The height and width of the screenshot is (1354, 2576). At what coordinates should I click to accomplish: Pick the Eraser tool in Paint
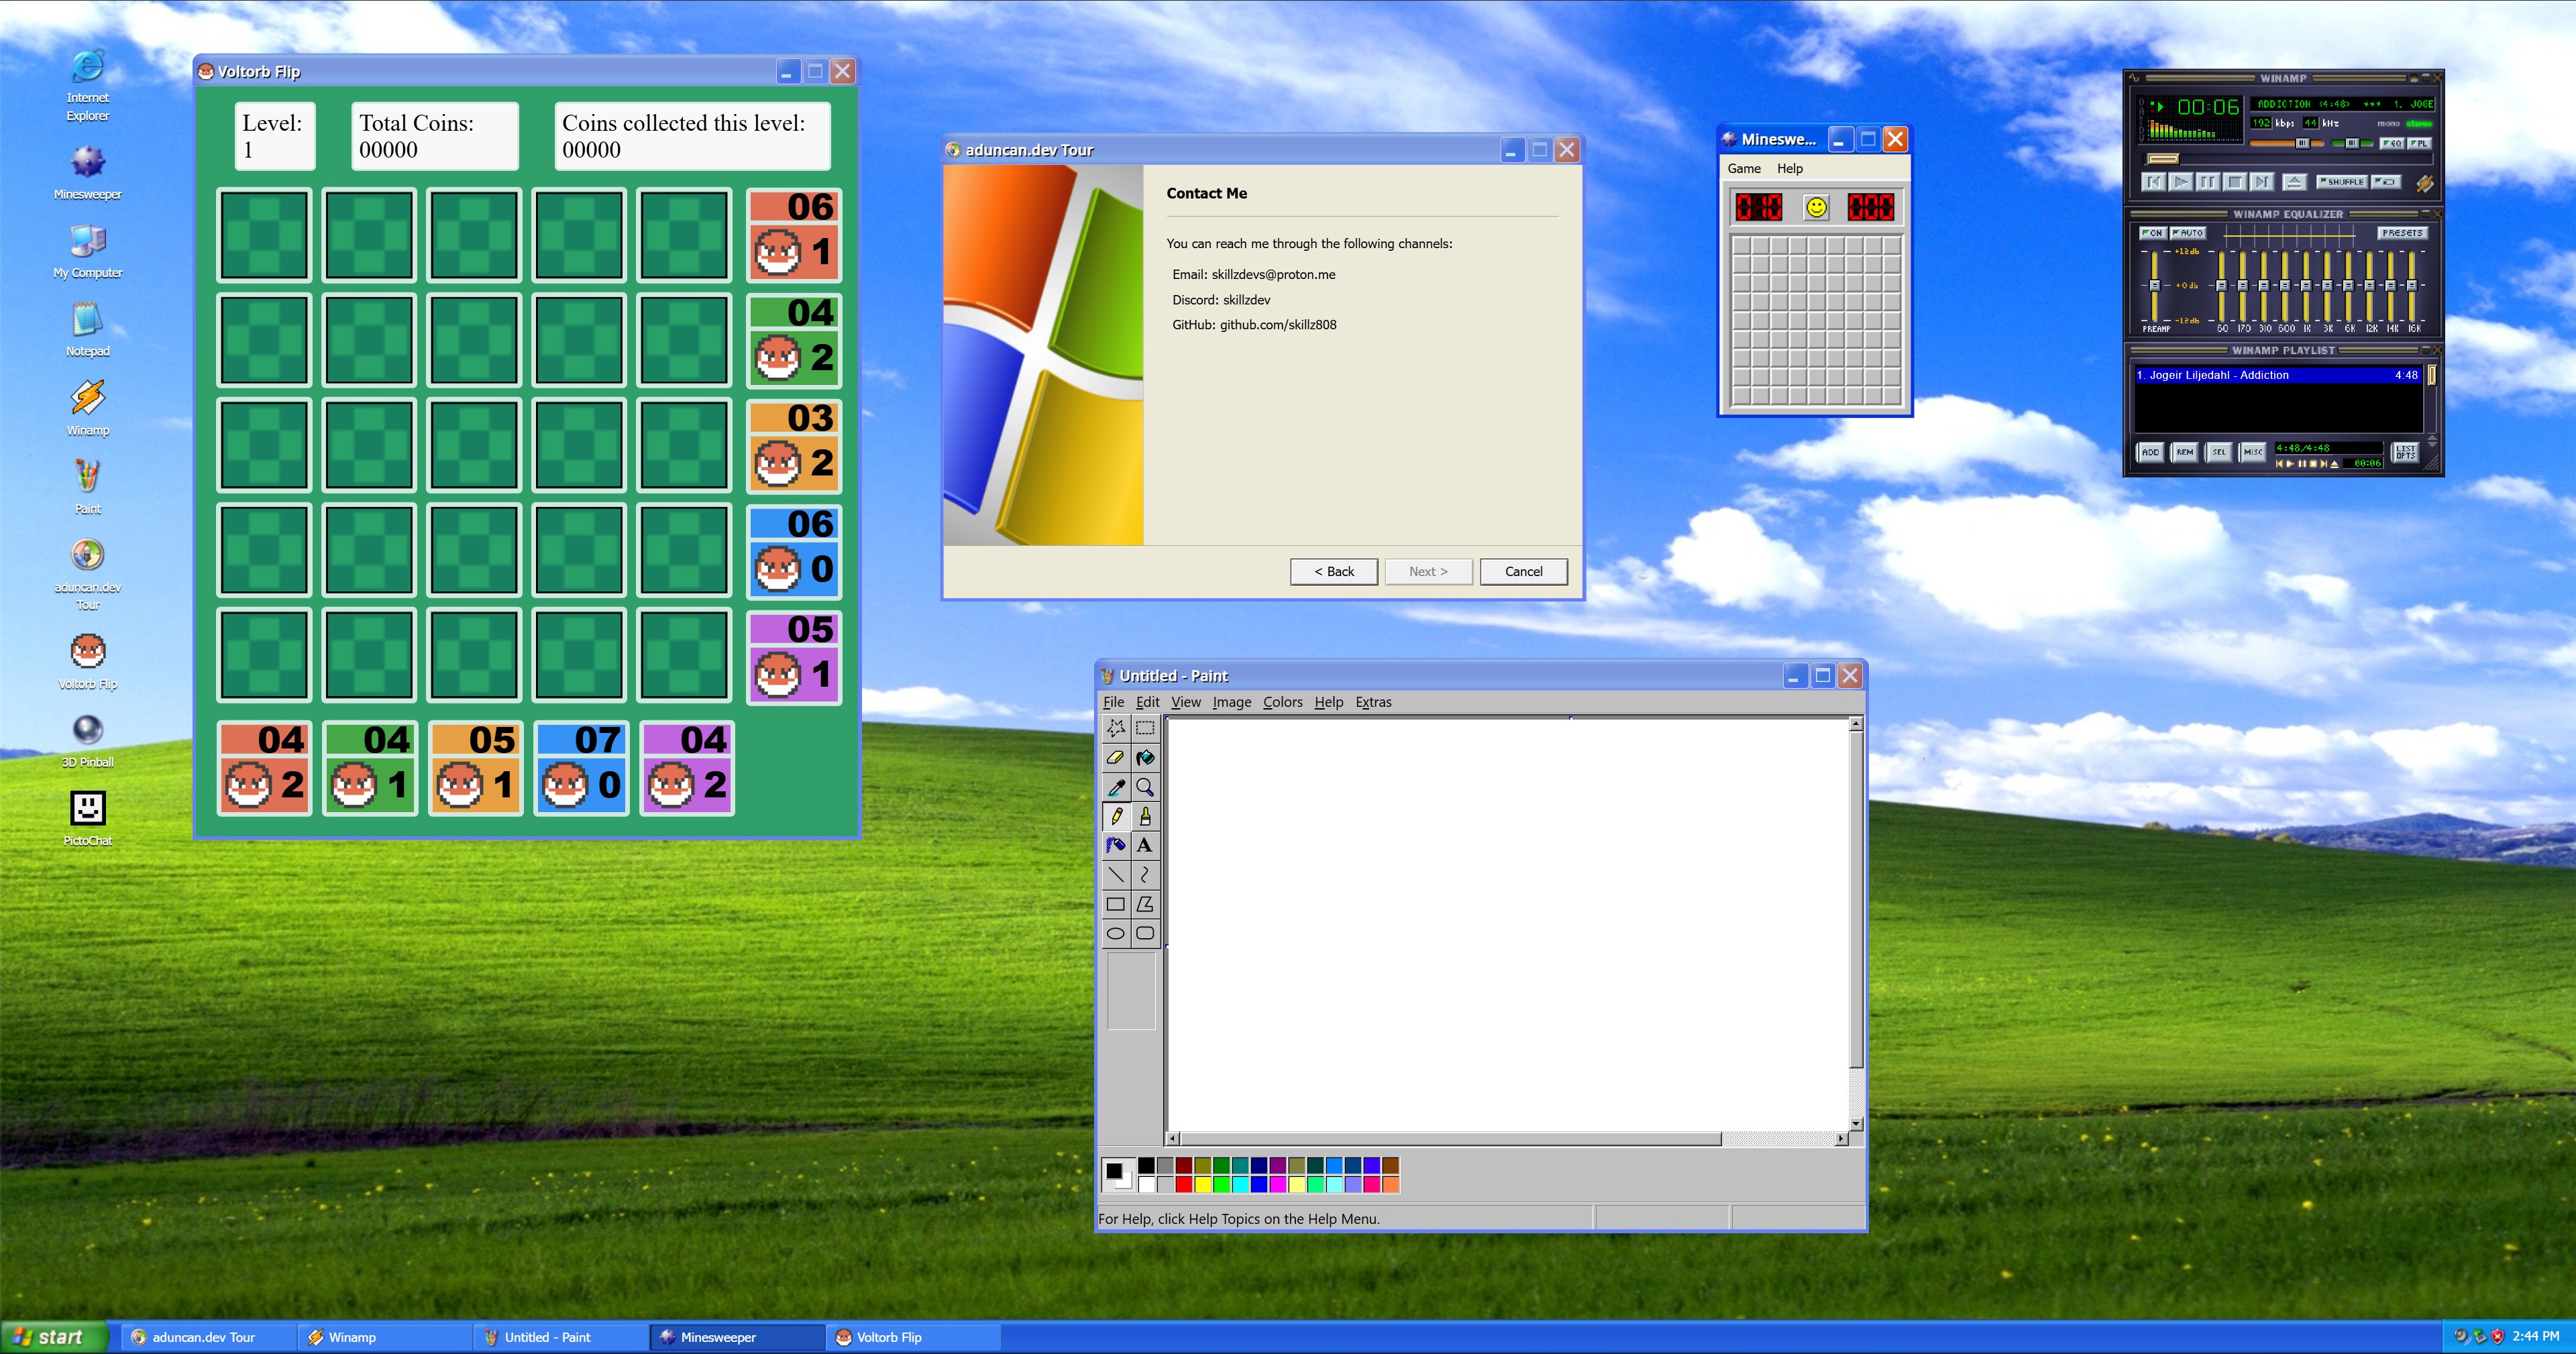(1115, 758)
